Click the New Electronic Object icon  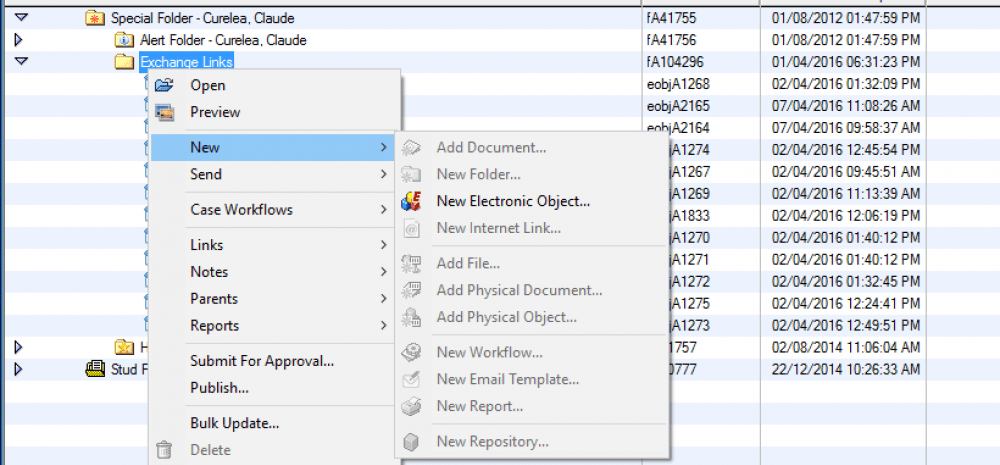pyautogui.click(x=411, y=201)
